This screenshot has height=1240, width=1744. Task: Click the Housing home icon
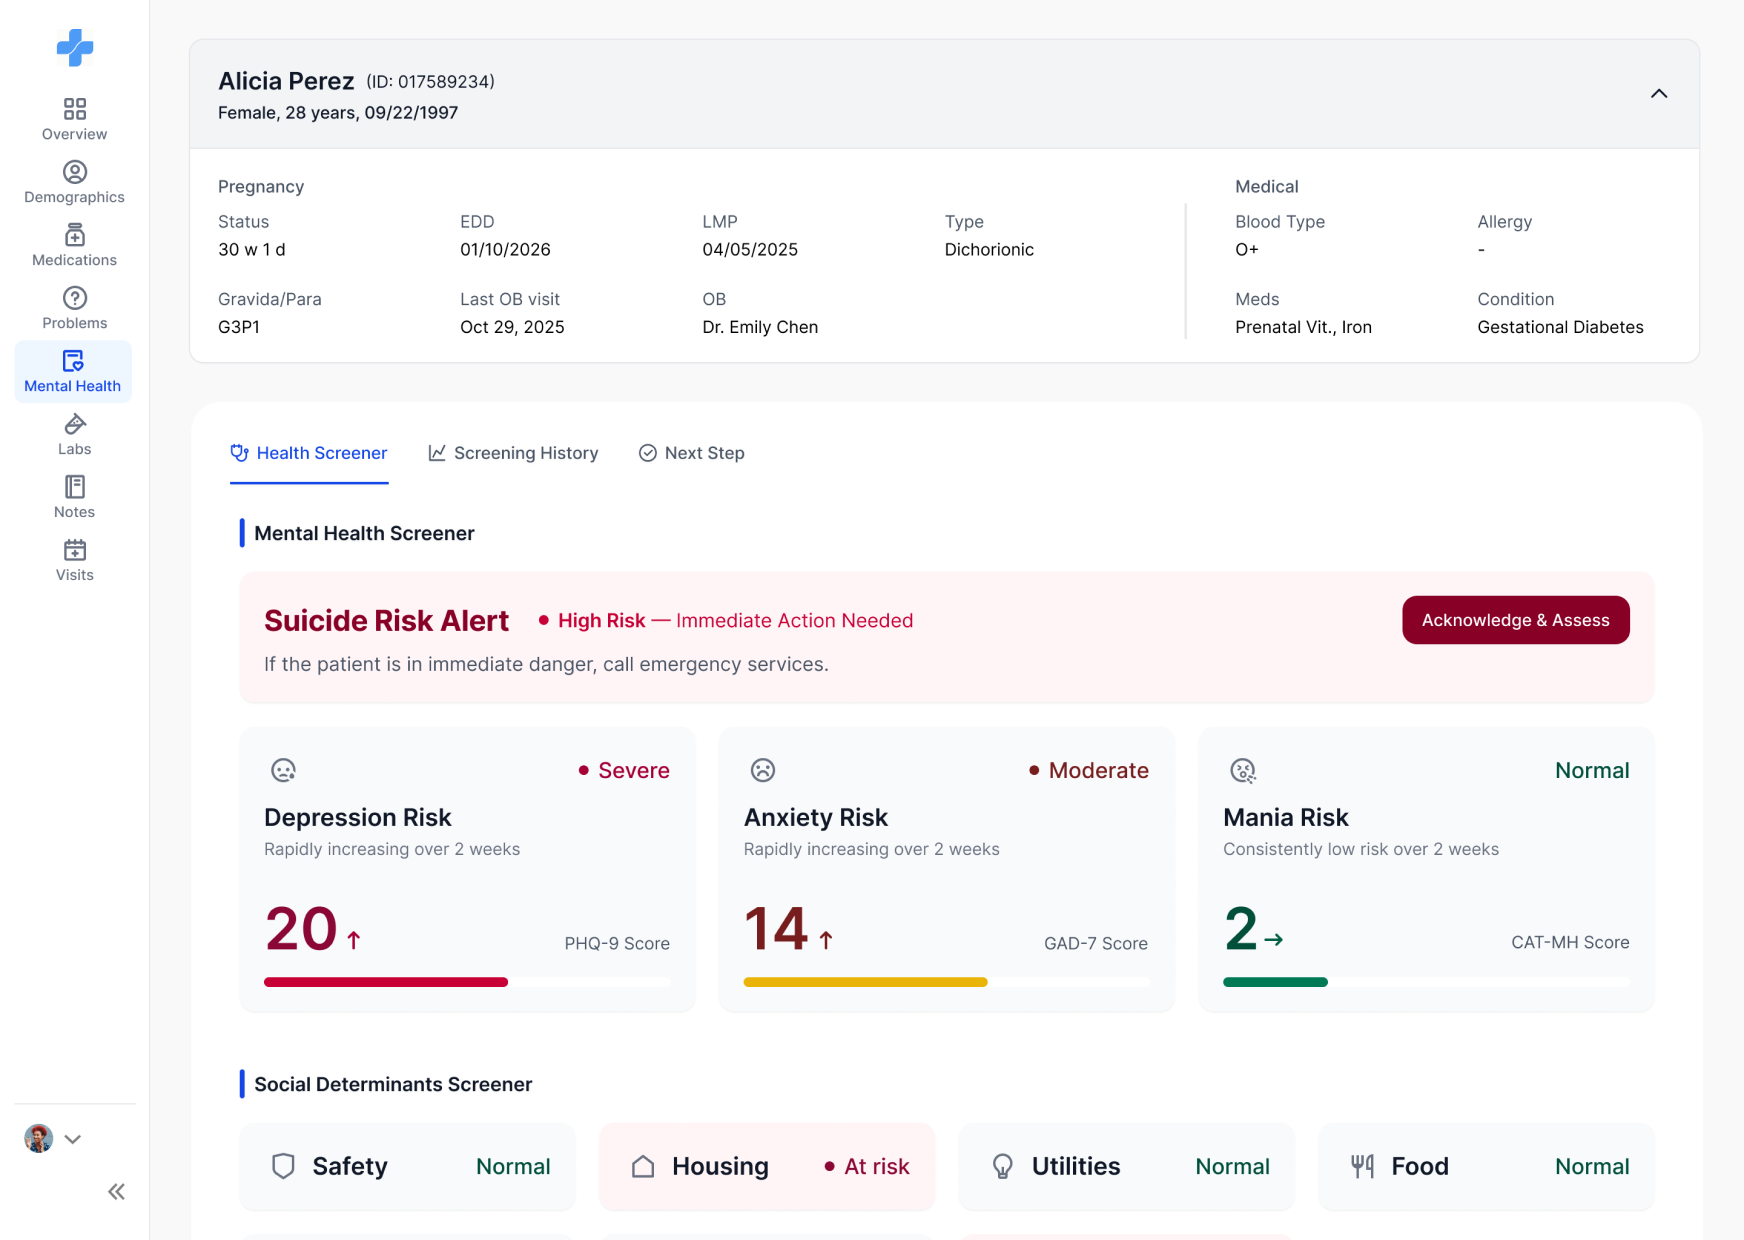tap(643, 1166)
